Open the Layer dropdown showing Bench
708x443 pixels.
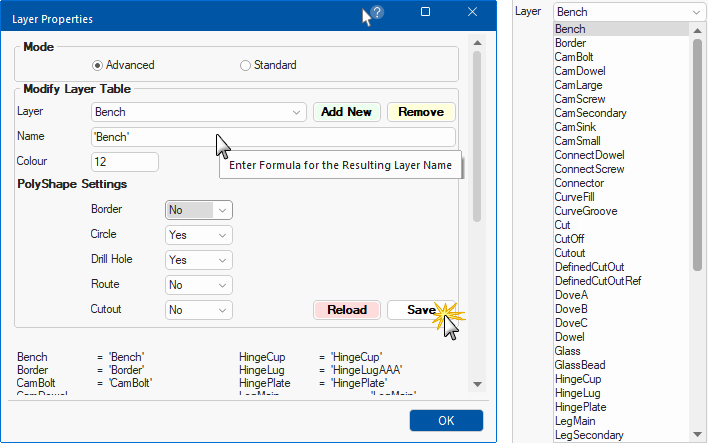[x=198, y=112]
